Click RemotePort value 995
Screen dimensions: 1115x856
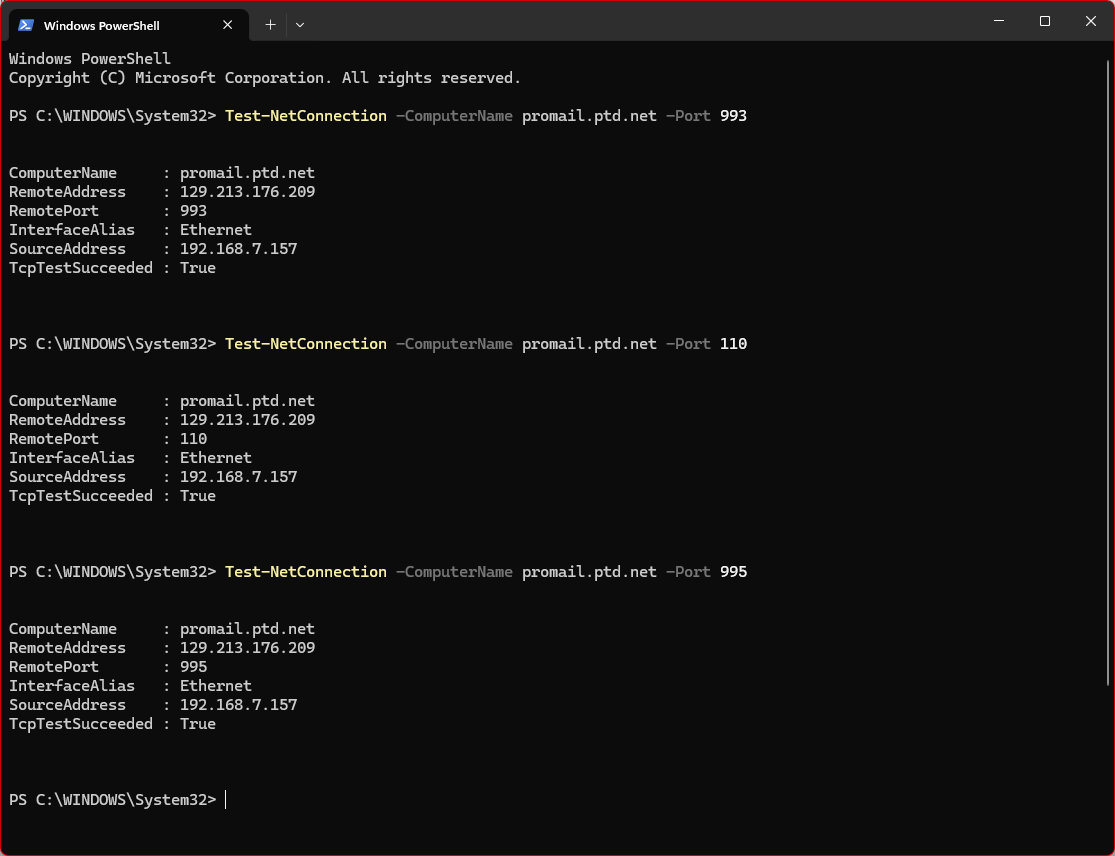click(x=193, y=668)
